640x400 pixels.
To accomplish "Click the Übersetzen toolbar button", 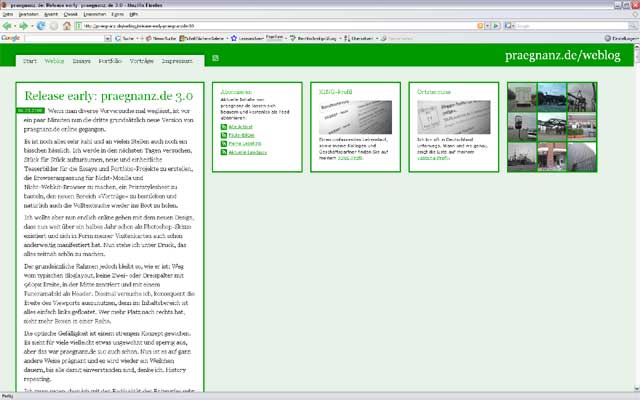I will coord(358,38).
